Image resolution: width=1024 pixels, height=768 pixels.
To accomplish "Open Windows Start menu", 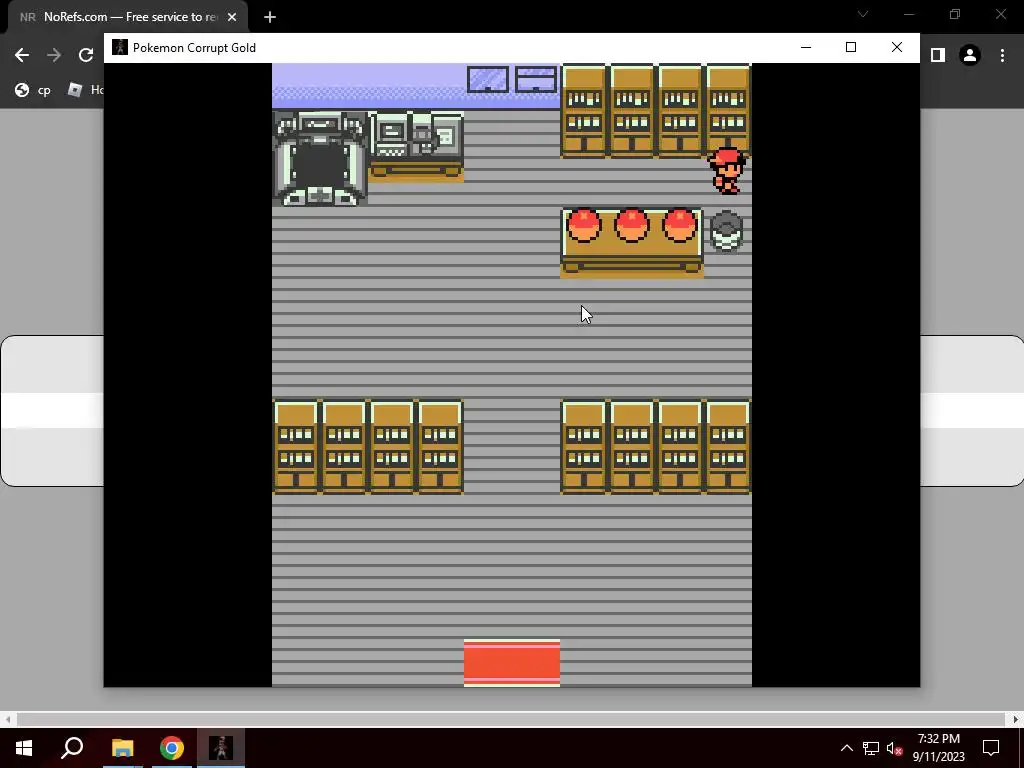I will (x=24, y=748).
